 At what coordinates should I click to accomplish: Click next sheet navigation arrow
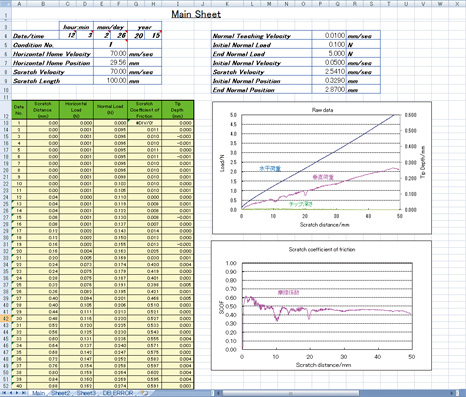(17, 393)
